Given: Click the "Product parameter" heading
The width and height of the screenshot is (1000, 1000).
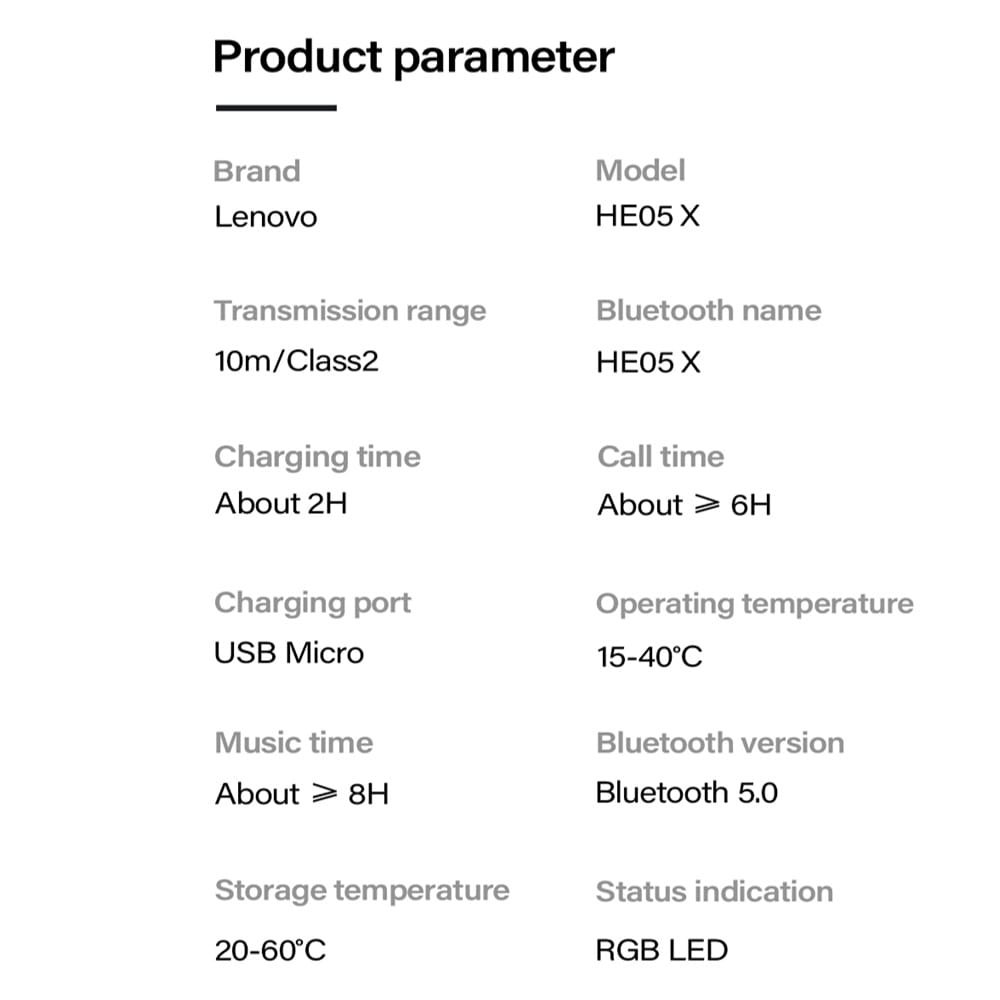Looking at the screenshot, I should (413, 58).
